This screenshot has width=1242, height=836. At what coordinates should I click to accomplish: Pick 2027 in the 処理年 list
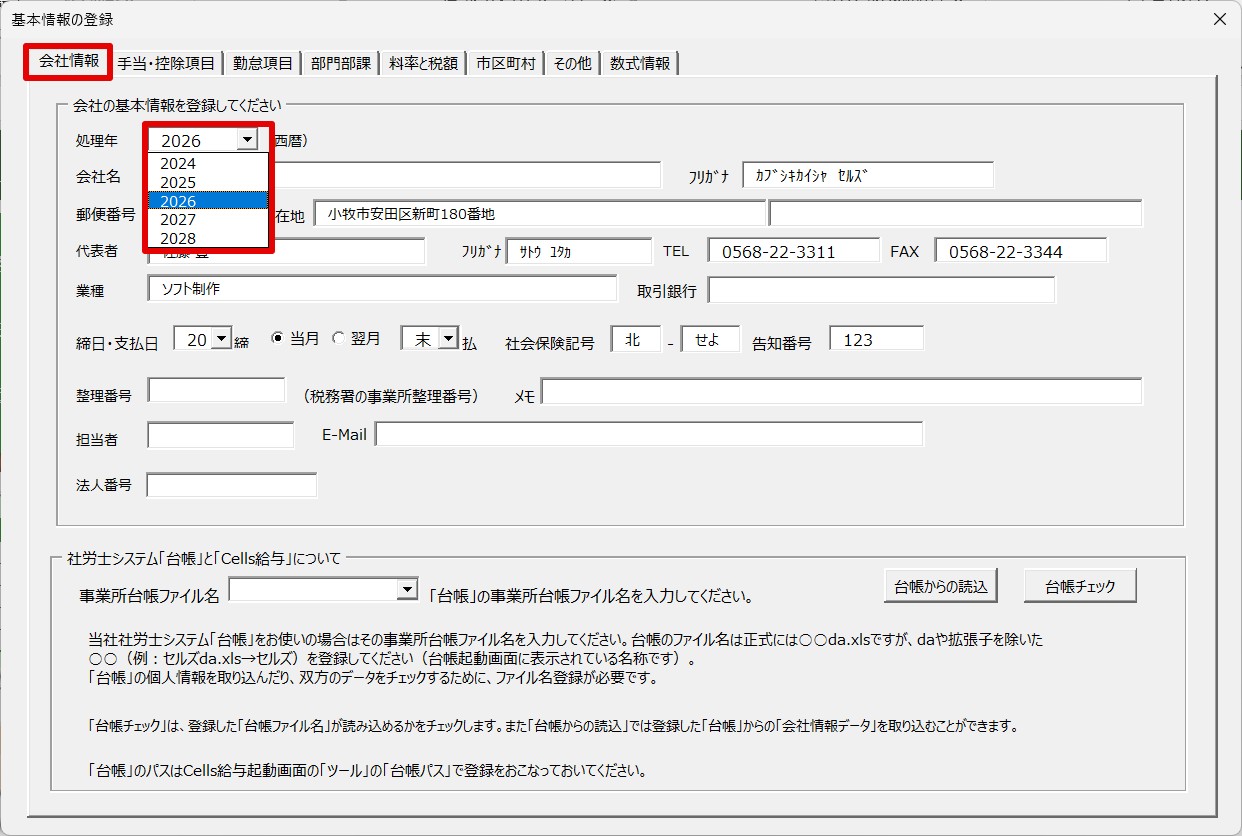208,219
